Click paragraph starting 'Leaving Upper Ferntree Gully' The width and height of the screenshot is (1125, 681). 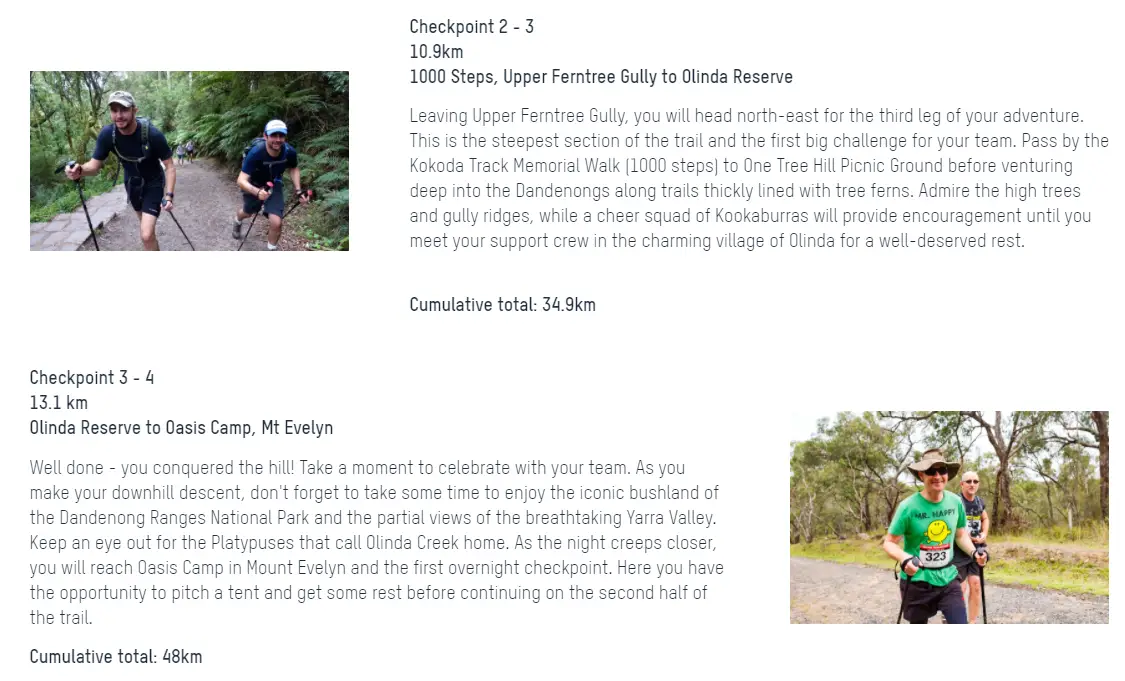(x=759, y=178)
